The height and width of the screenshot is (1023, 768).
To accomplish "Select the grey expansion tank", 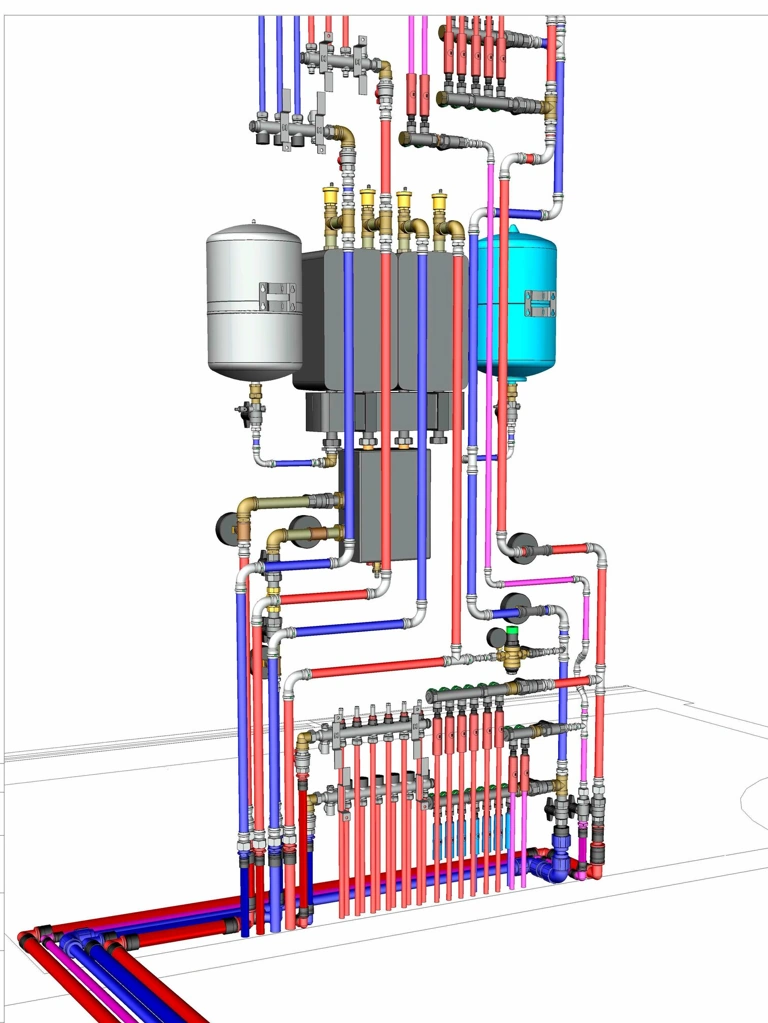I will coord(254,302).
